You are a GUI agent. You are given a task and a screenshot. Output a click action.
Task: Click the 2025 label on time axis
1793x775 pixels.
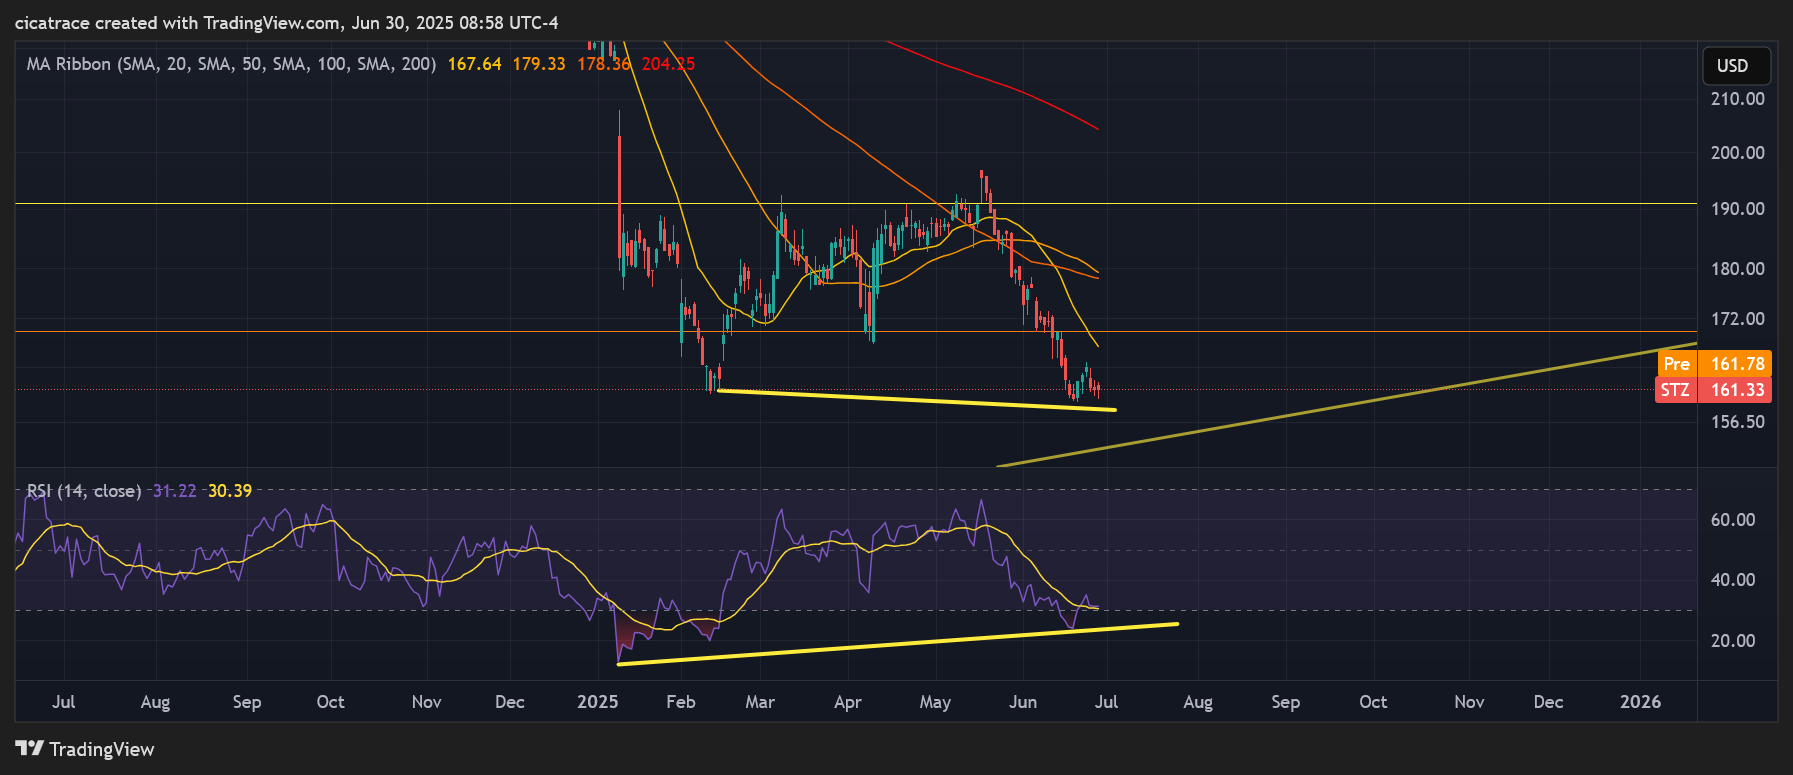pos(598,702)
